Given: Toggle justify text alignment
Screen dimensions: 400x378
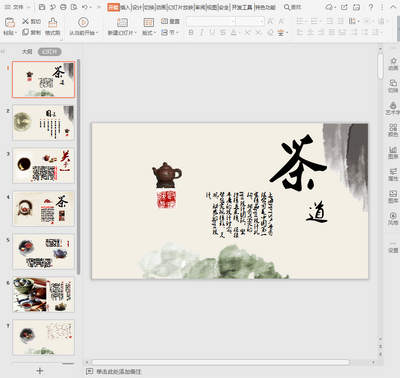Looking at the screenshot, I should (332, 32).
